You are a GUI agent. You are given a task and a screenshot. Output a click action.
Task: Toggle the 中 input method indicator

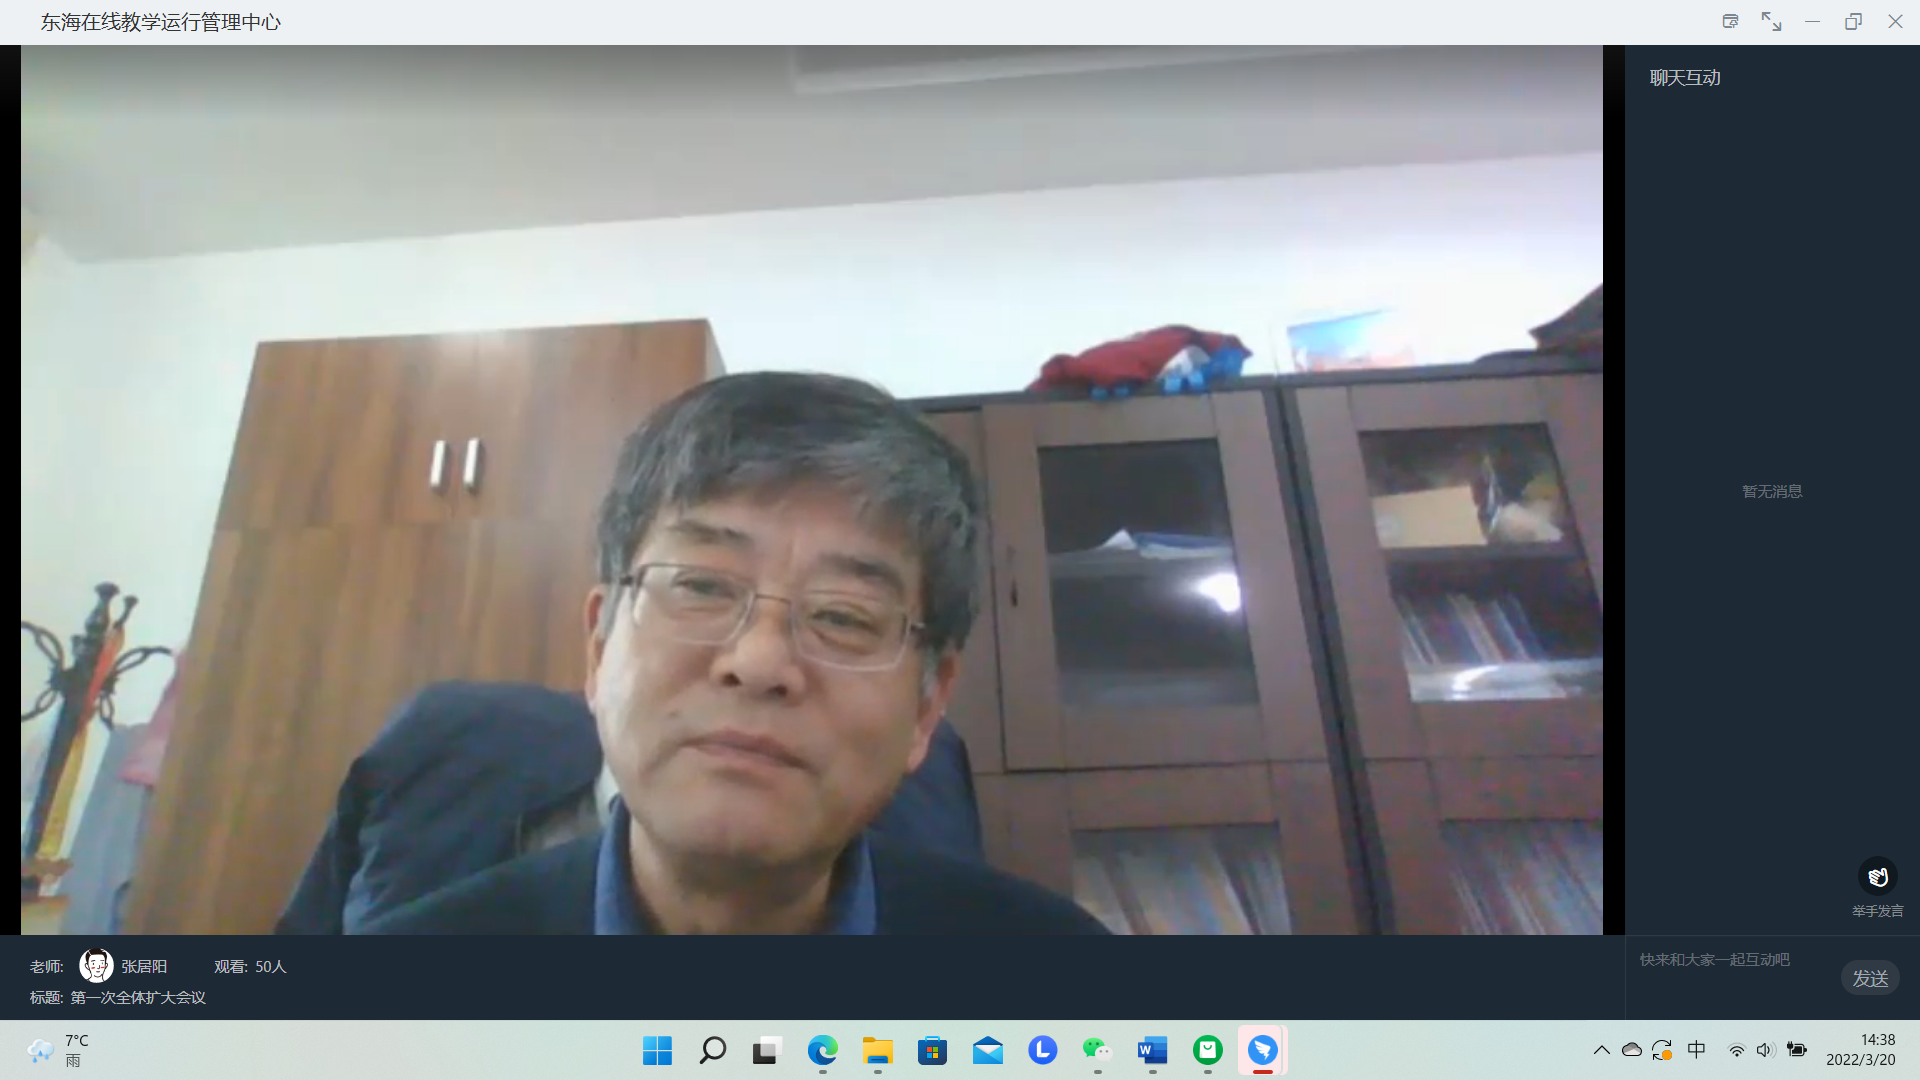point(1696,1050)
